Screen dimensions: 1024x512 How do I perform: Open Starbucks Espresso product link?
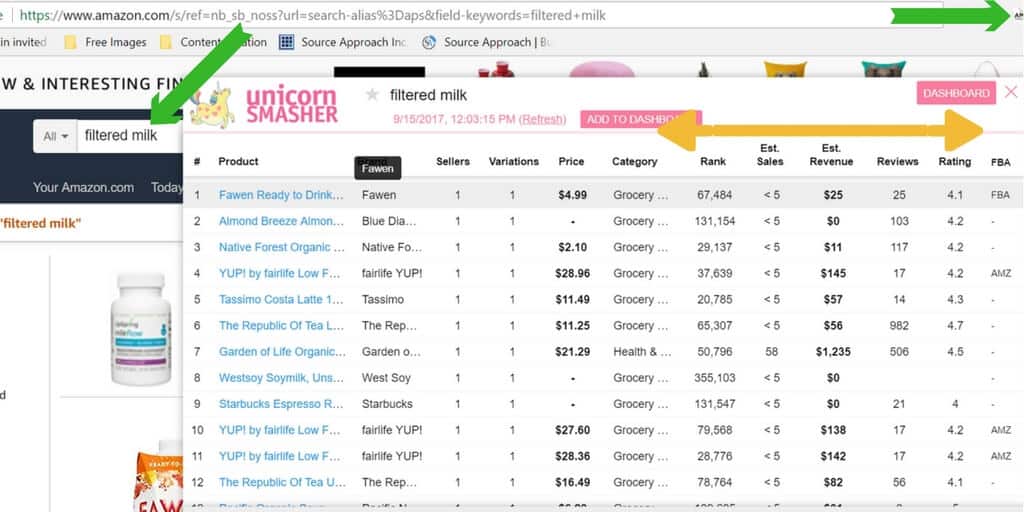(281, 404)
